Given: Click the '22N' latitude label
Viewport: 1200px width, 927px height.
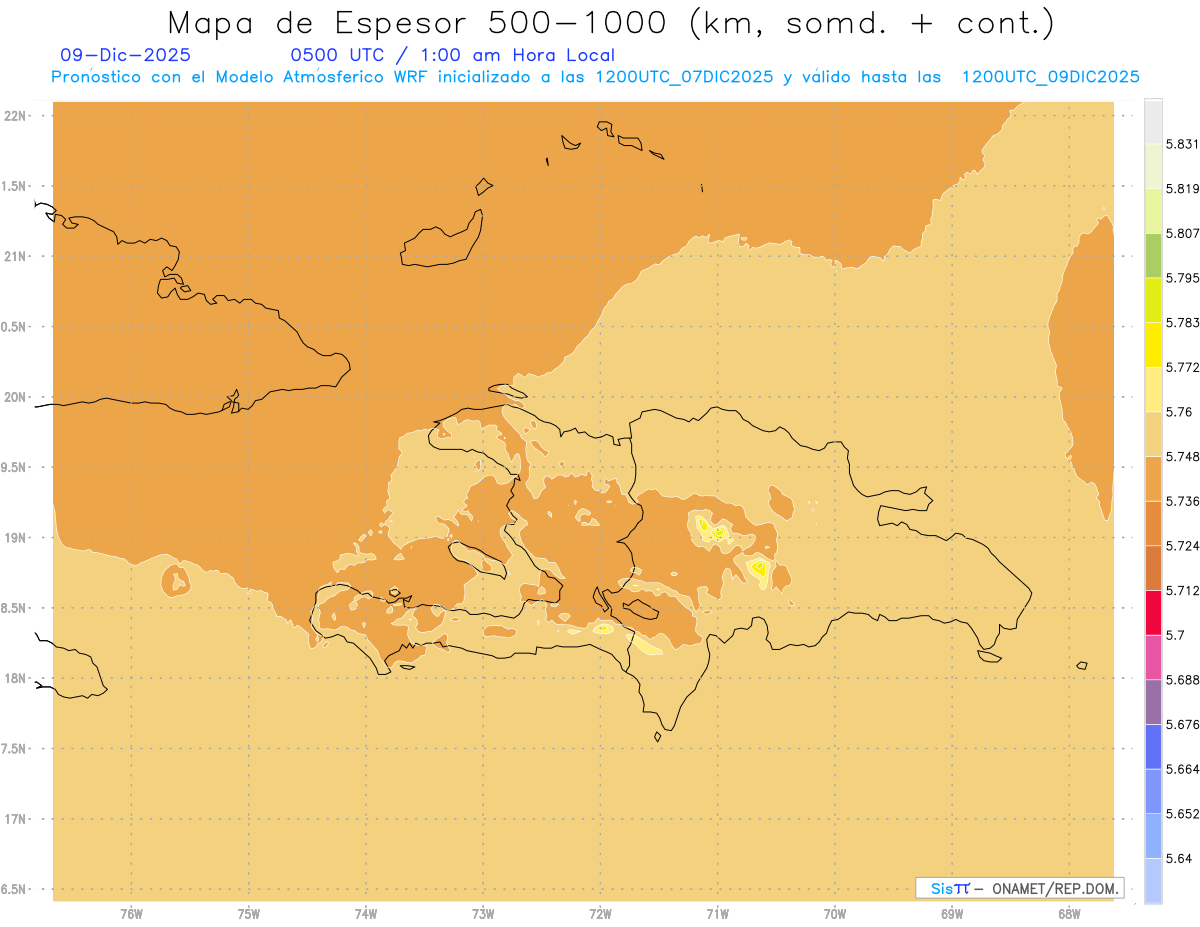Looking at the screenshot, I should coord(15,116).
